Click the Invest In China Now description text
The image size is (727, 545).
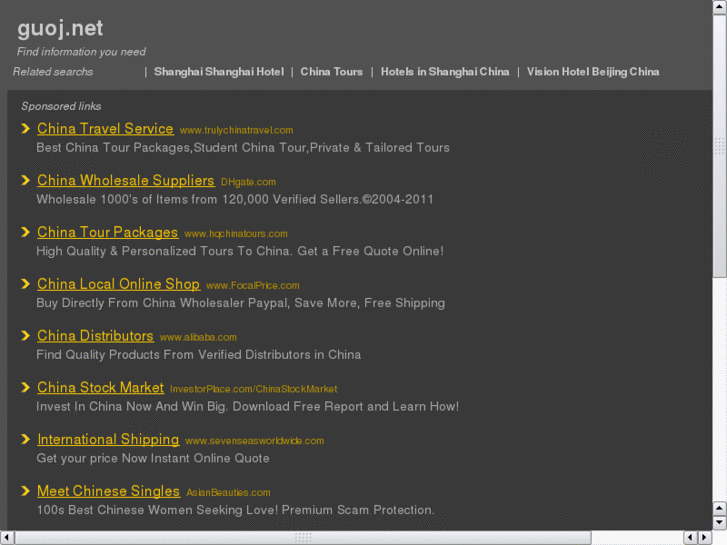pos(248,407)
